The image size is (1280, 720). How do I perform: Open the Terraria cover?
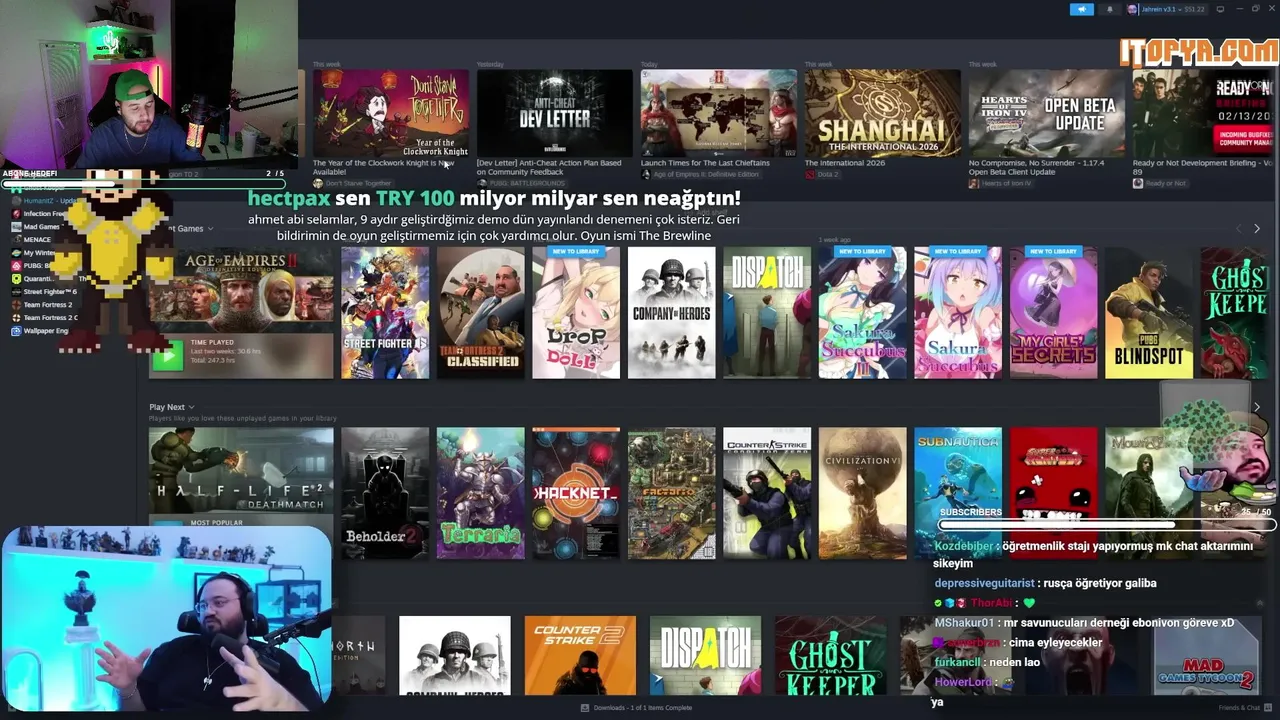(x=480, y=493)
